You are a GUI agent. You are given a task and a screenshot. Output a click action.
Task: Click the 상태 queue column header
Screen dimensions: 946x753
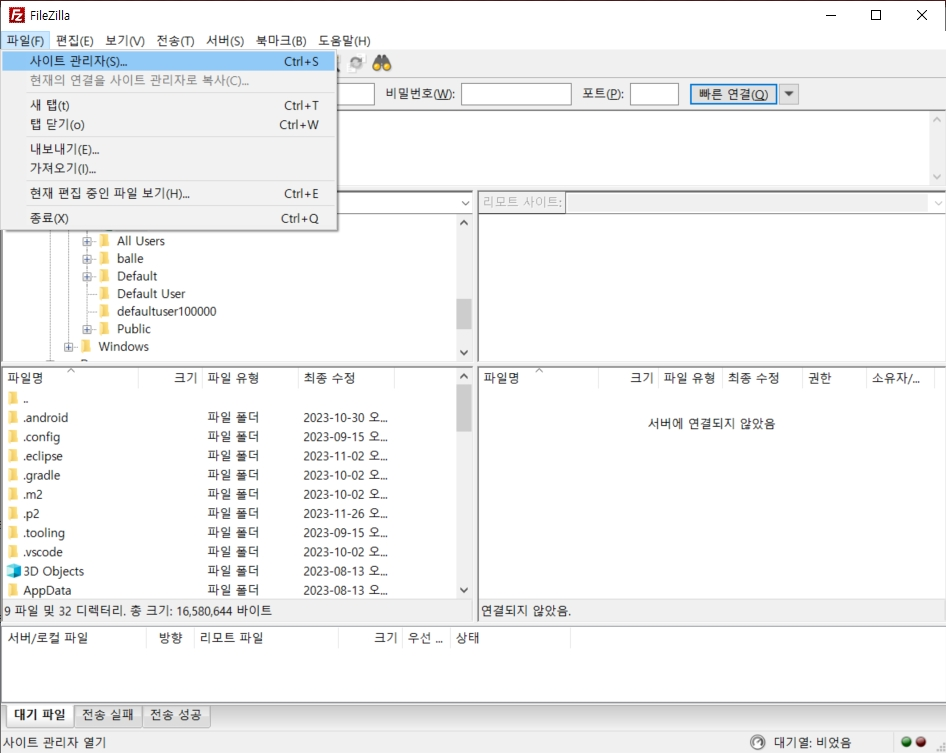pos(510,638)
